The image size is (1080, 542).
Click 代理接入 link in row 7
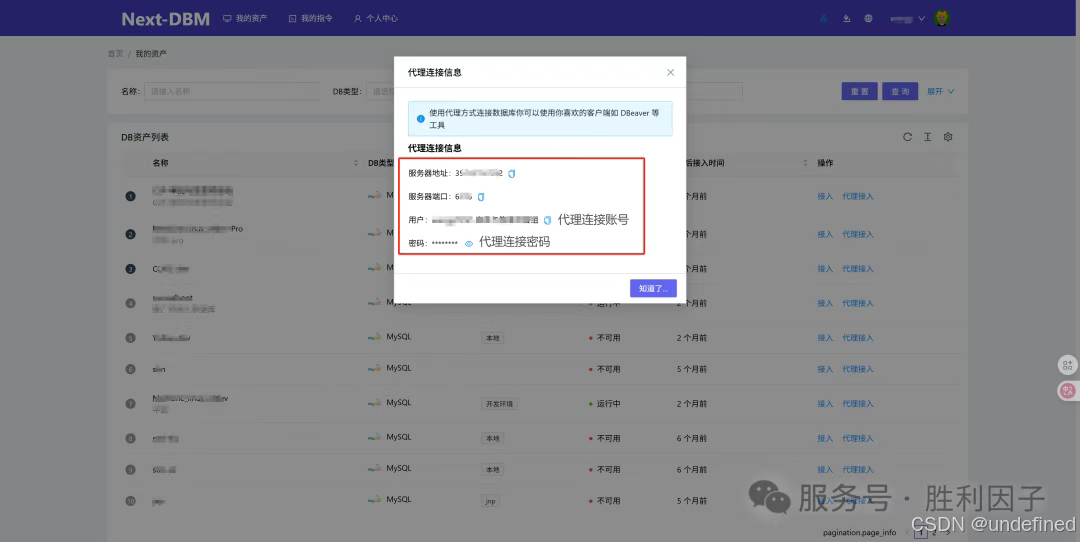tap(858, 404)
